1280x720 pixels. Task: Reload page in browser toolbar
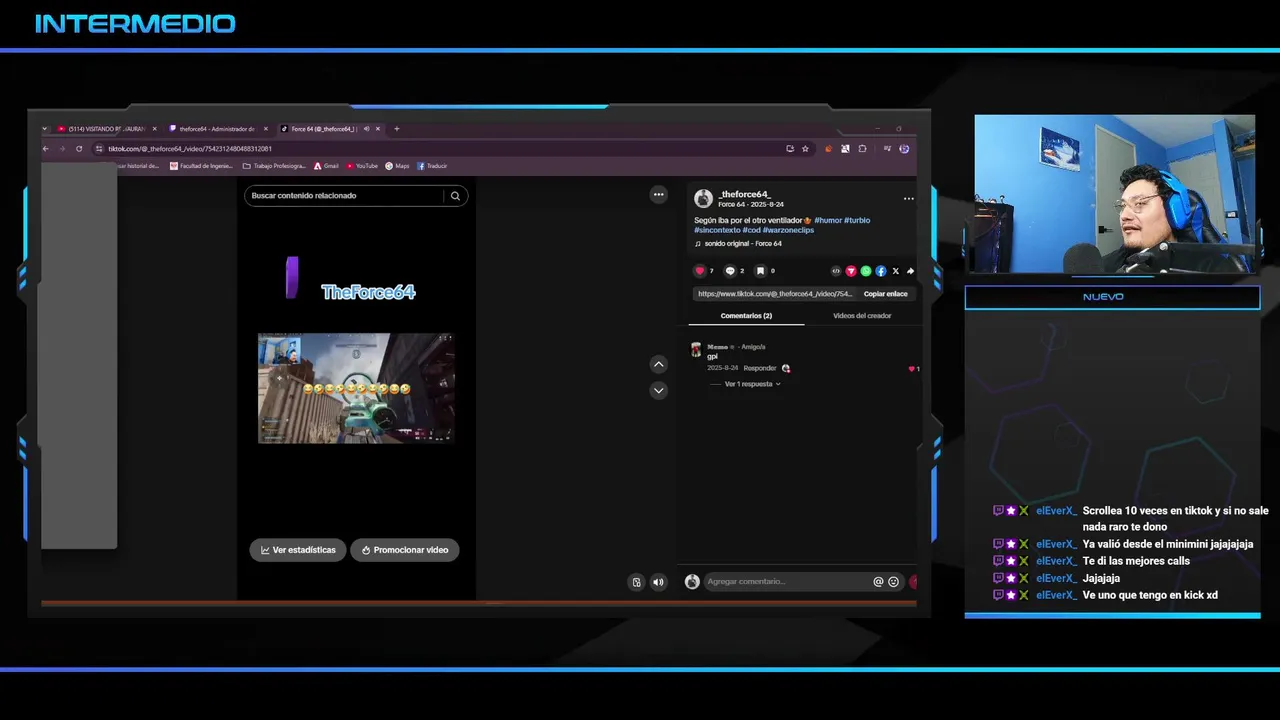[79, 149]
